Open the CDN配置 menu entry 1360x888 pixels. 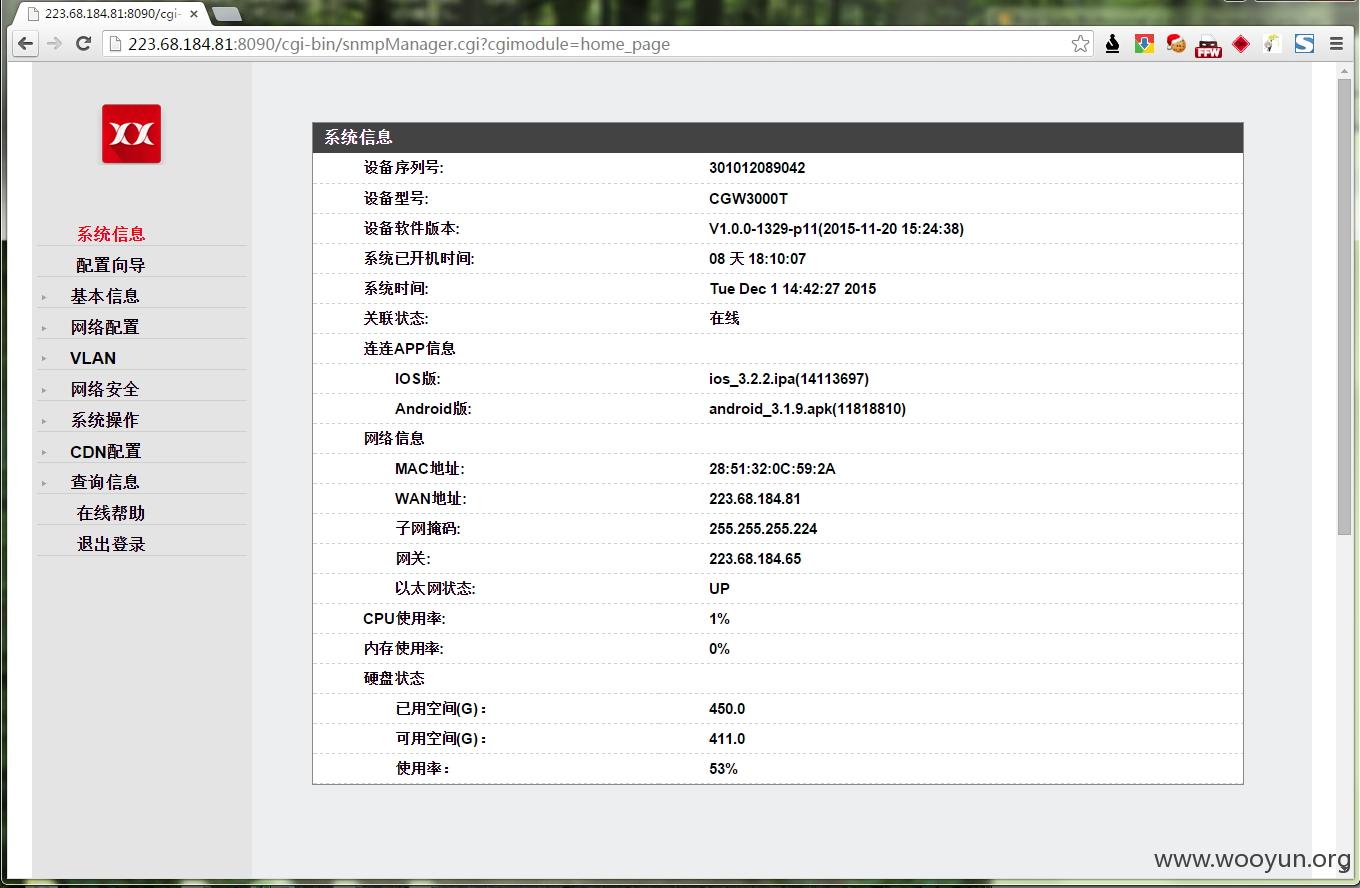click(x=105, y=451)
